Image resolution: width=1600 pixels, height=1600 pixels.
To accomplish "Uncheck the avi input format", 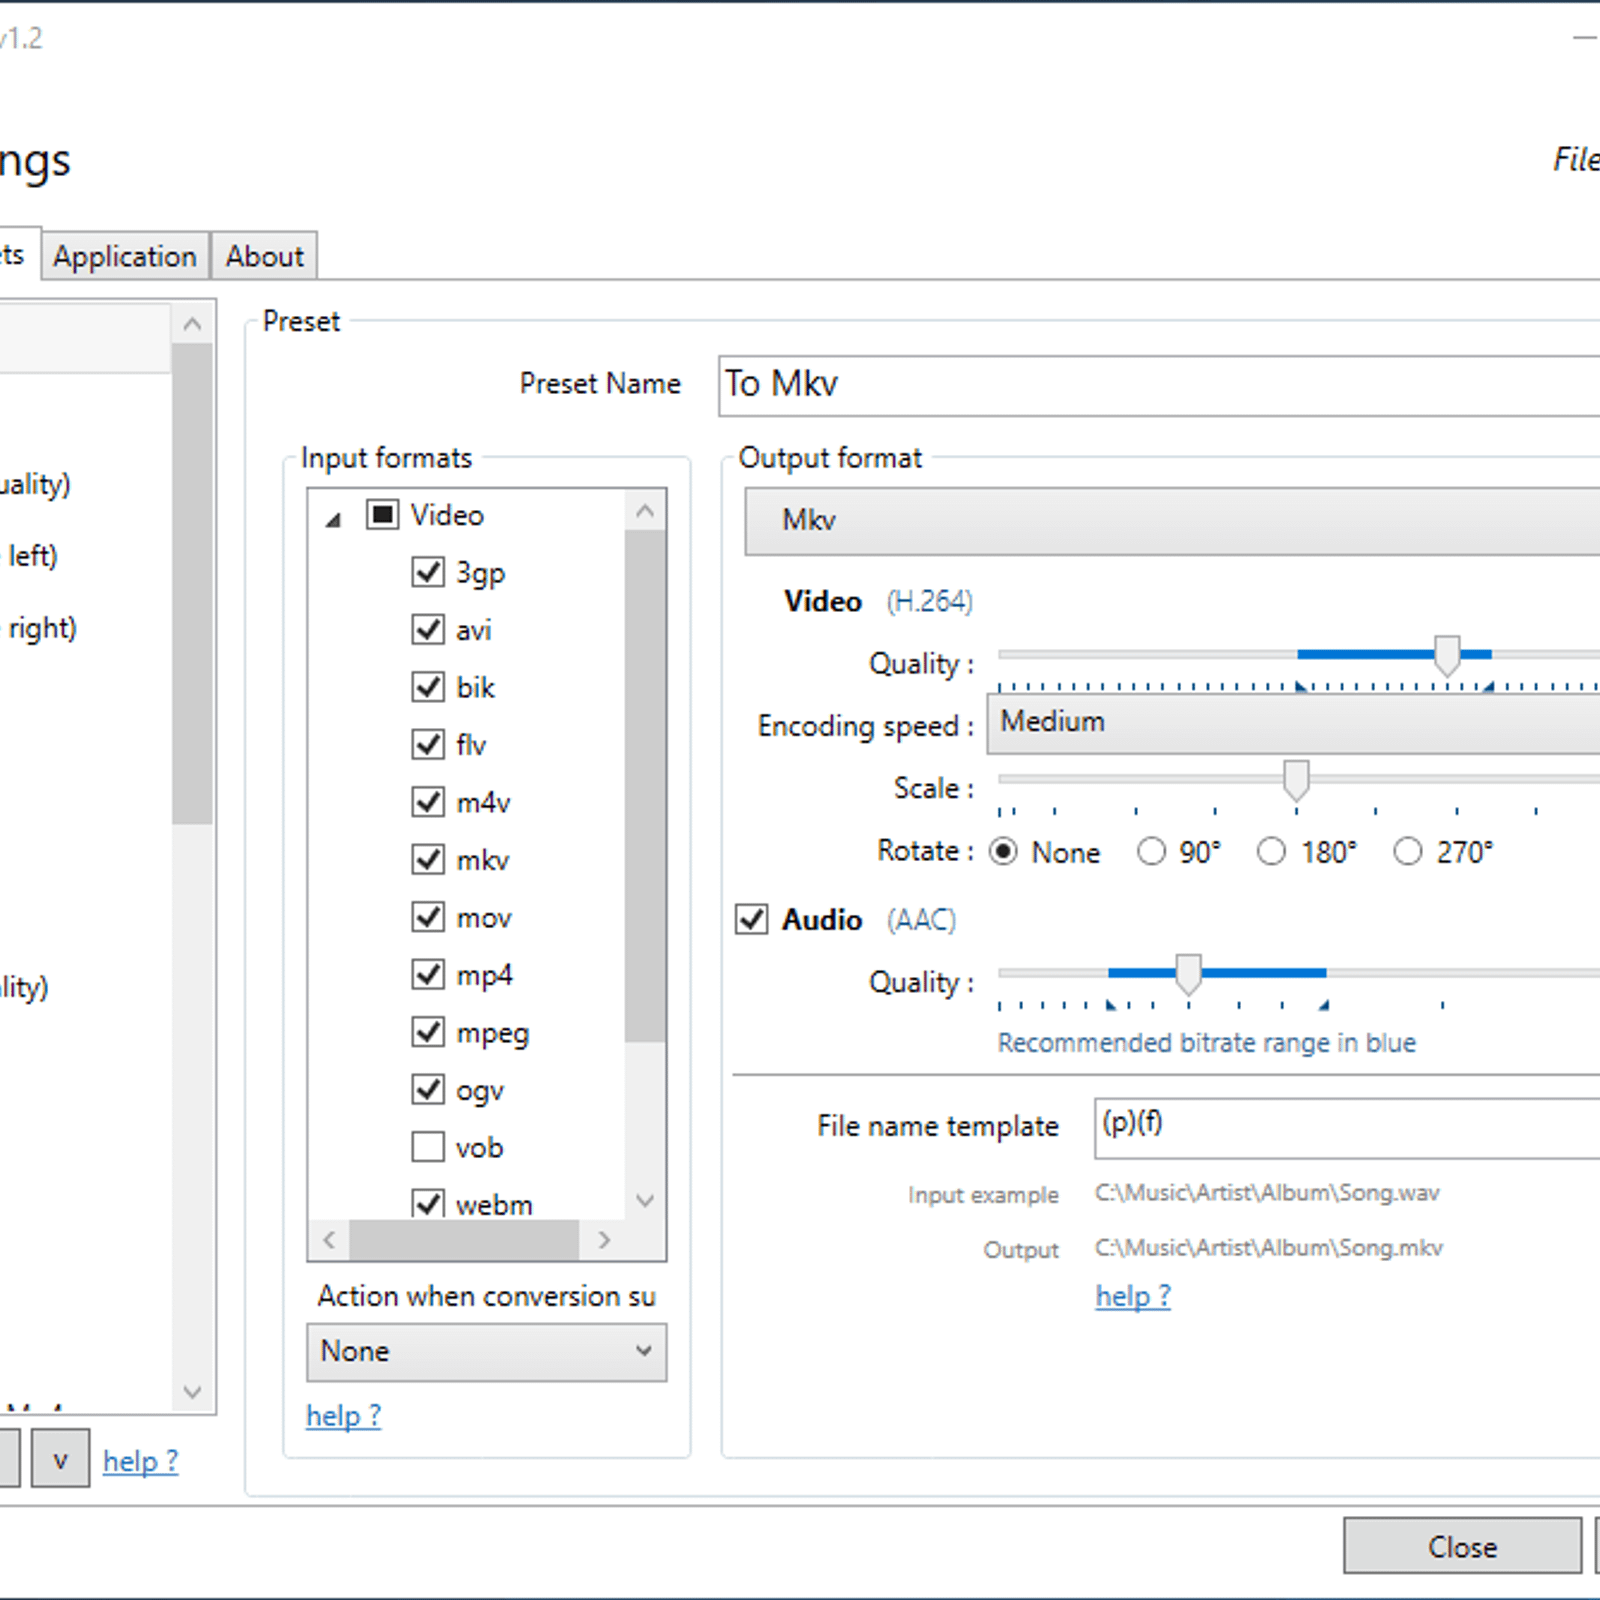I will 428,629.
